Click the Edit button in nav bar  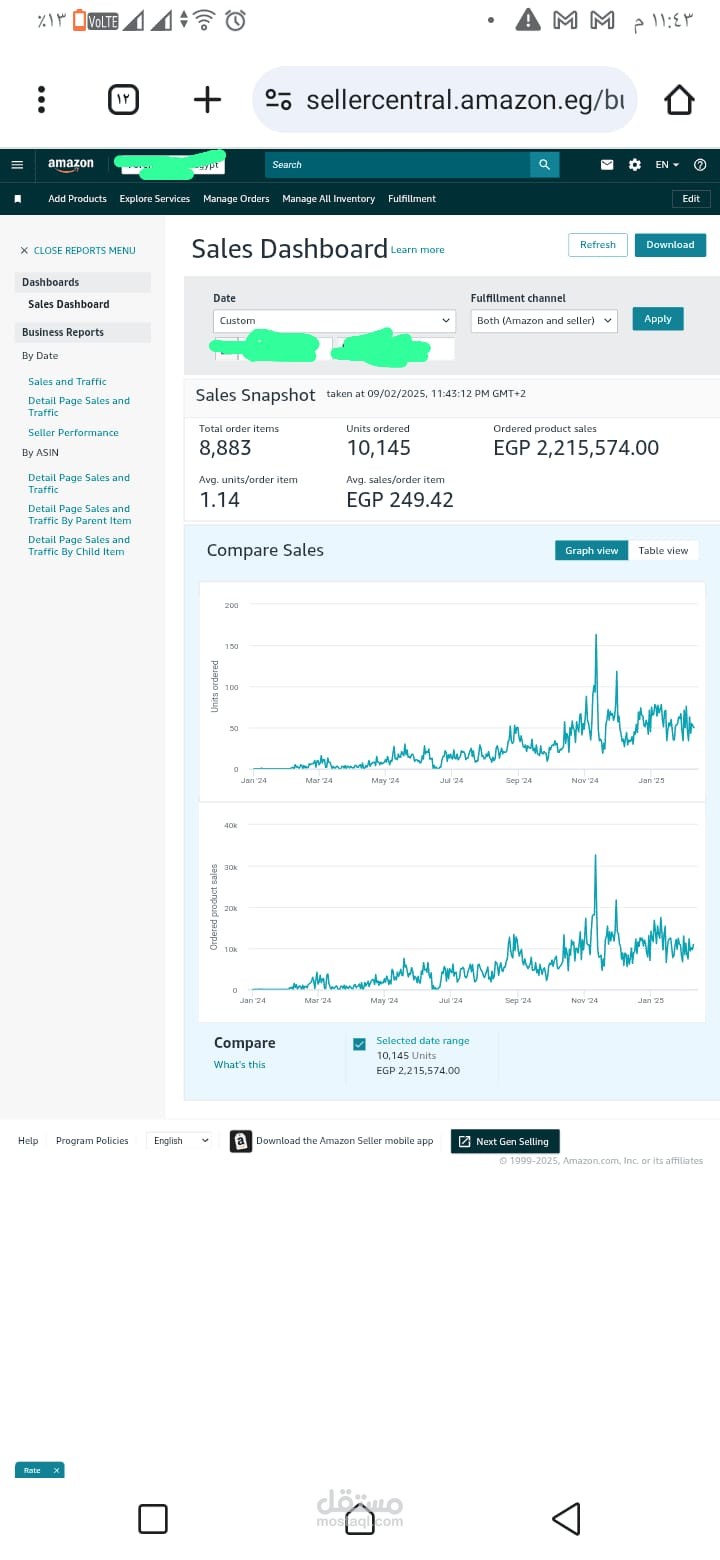click(x=691, y=199)
